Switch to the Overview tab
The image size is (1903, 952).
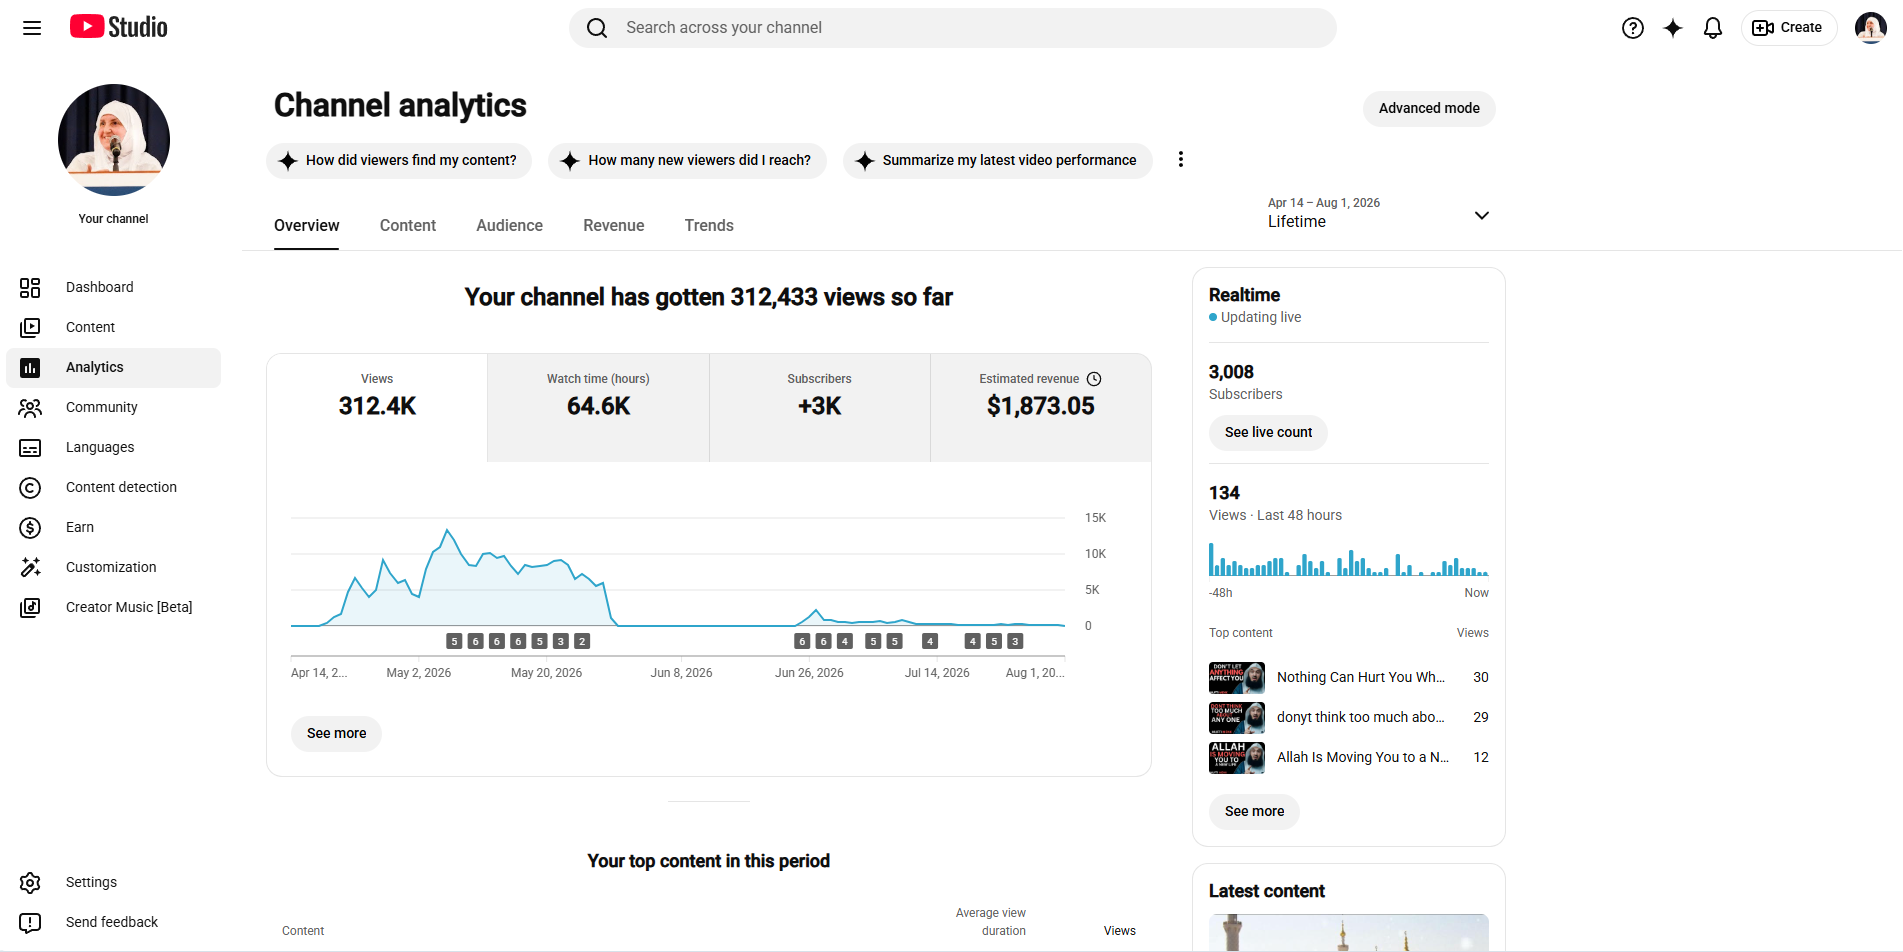point(306,226)
